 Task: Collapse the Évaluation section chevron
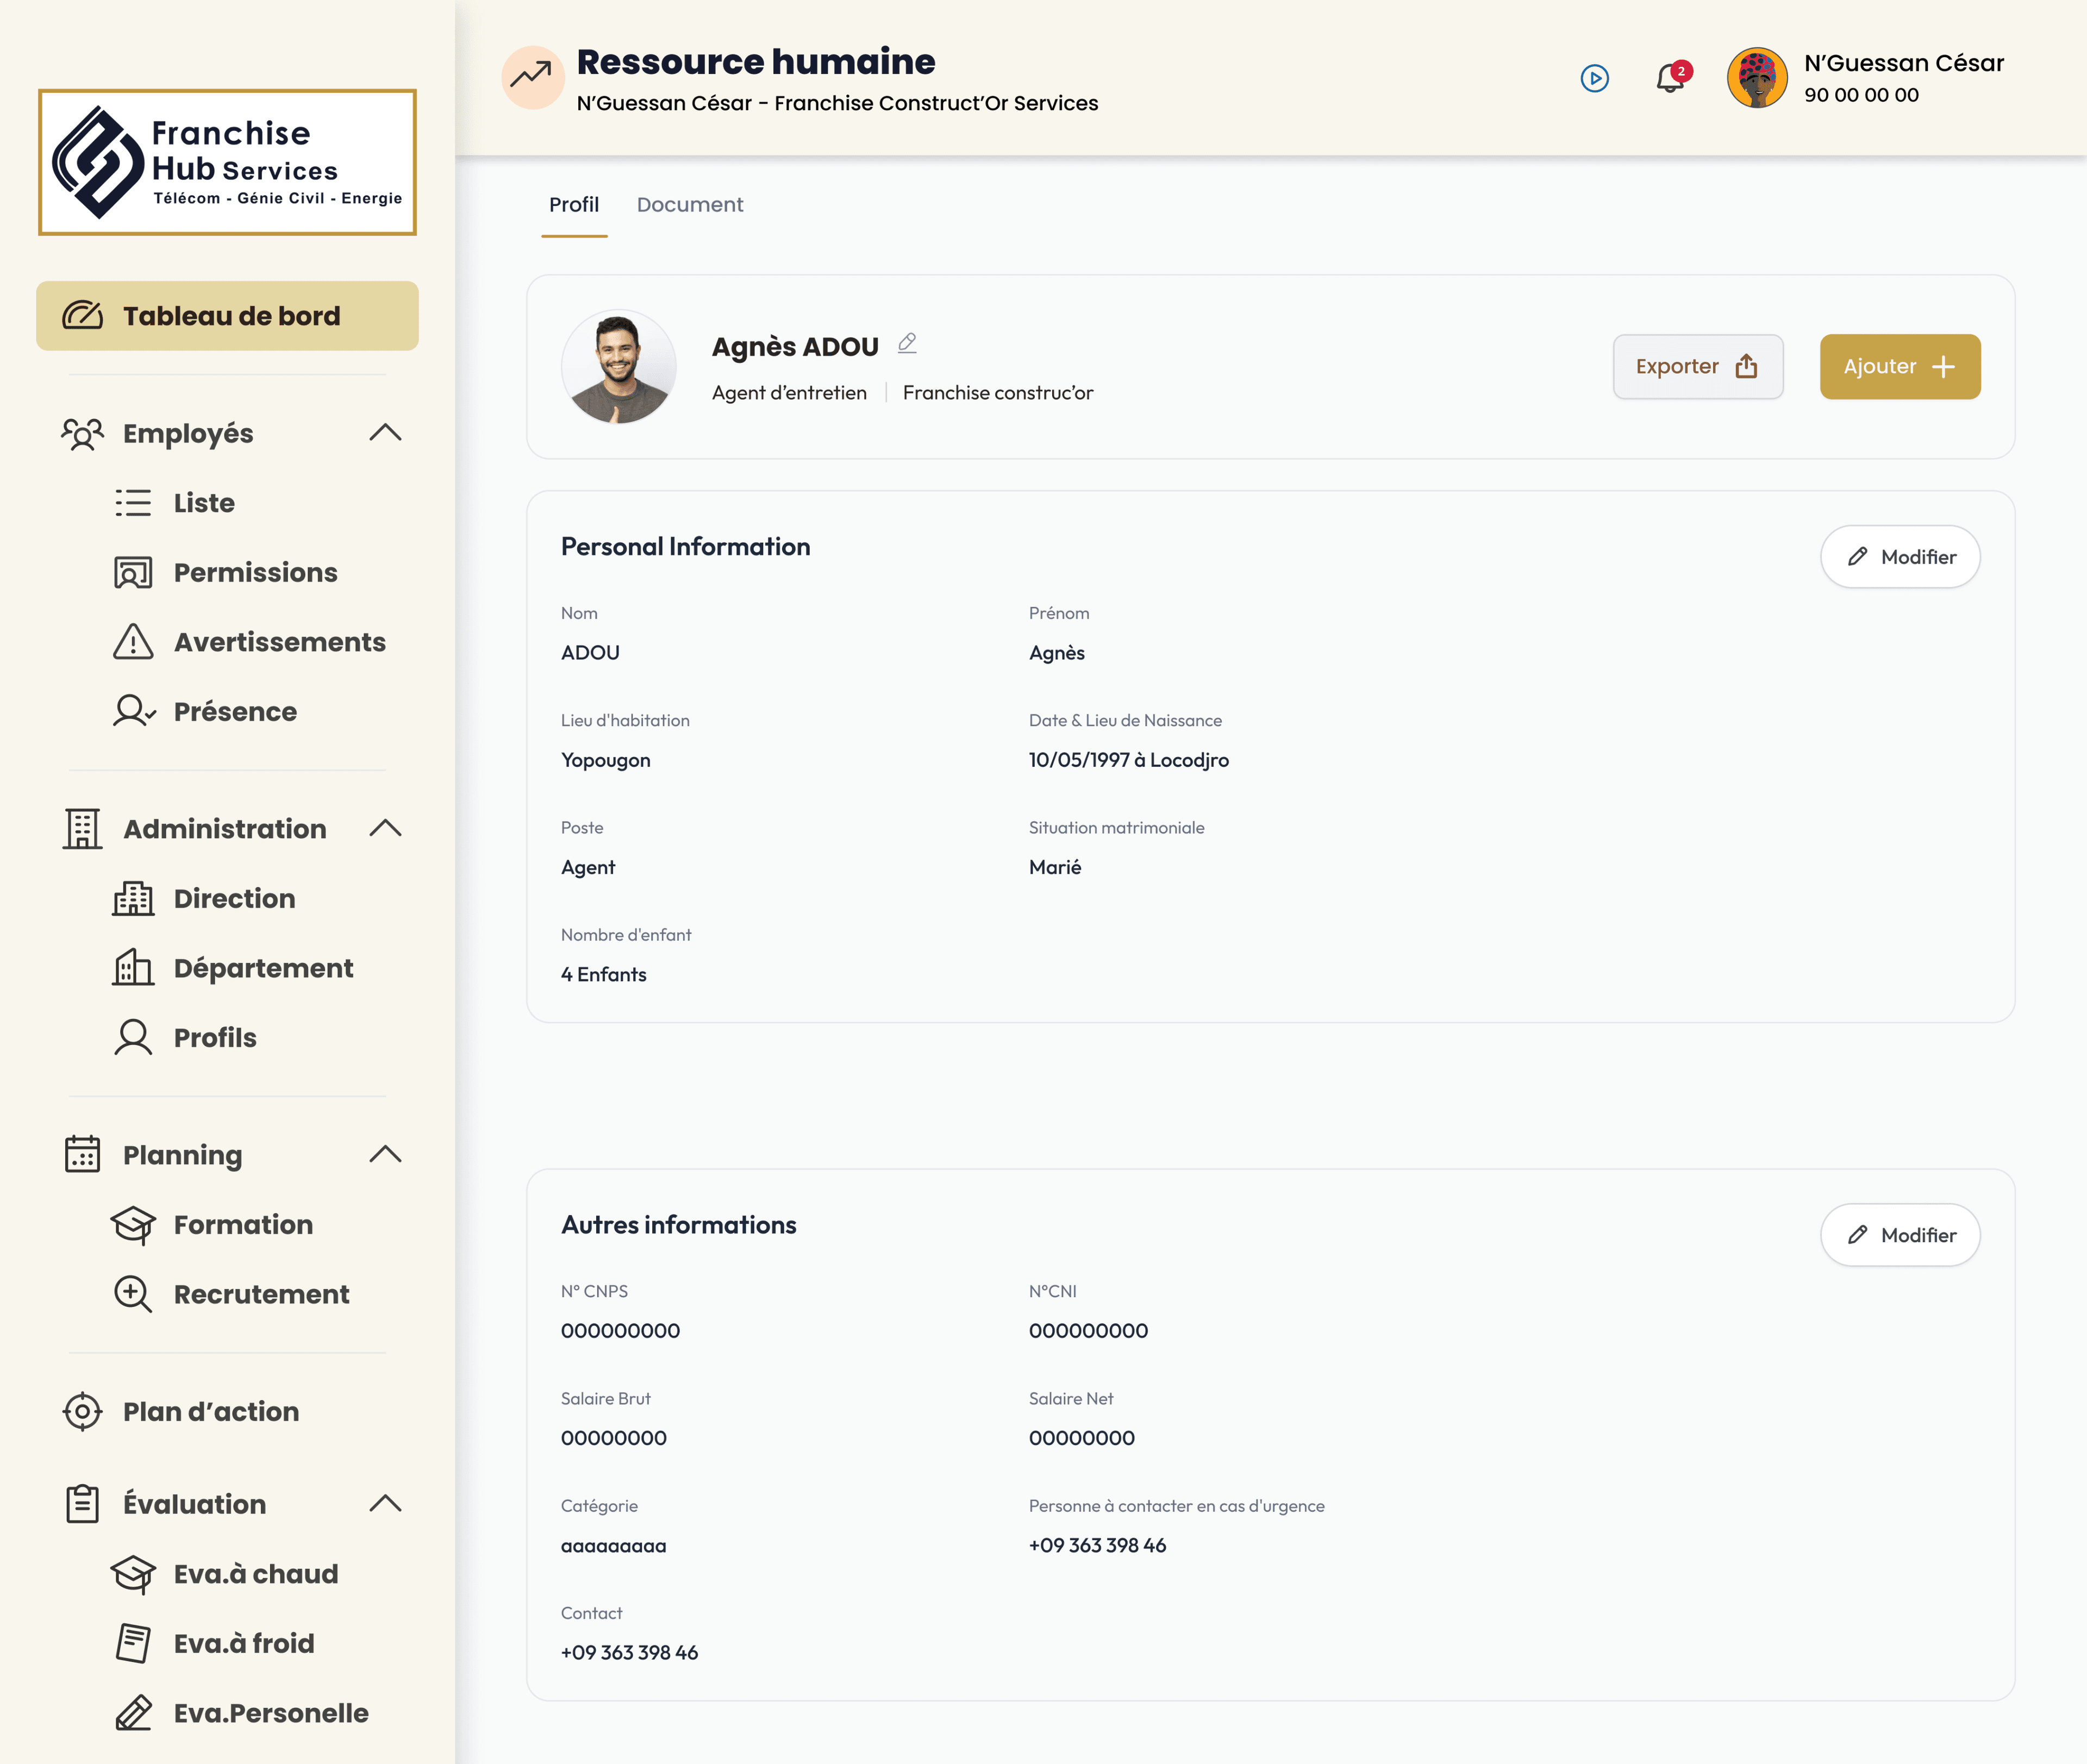(385, 1503)
